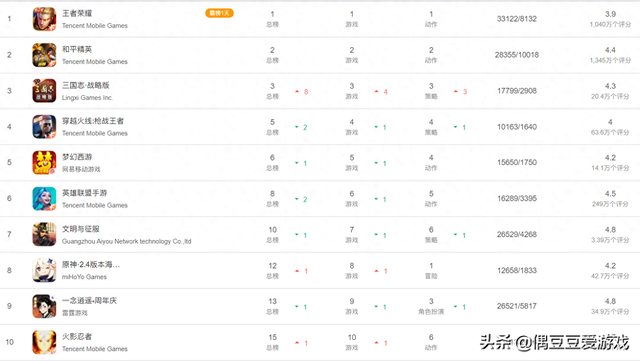640x361 pixels.
Task: Select the 文明与征服 app icon
Action: pyautogui.click(x=44, y=234)
